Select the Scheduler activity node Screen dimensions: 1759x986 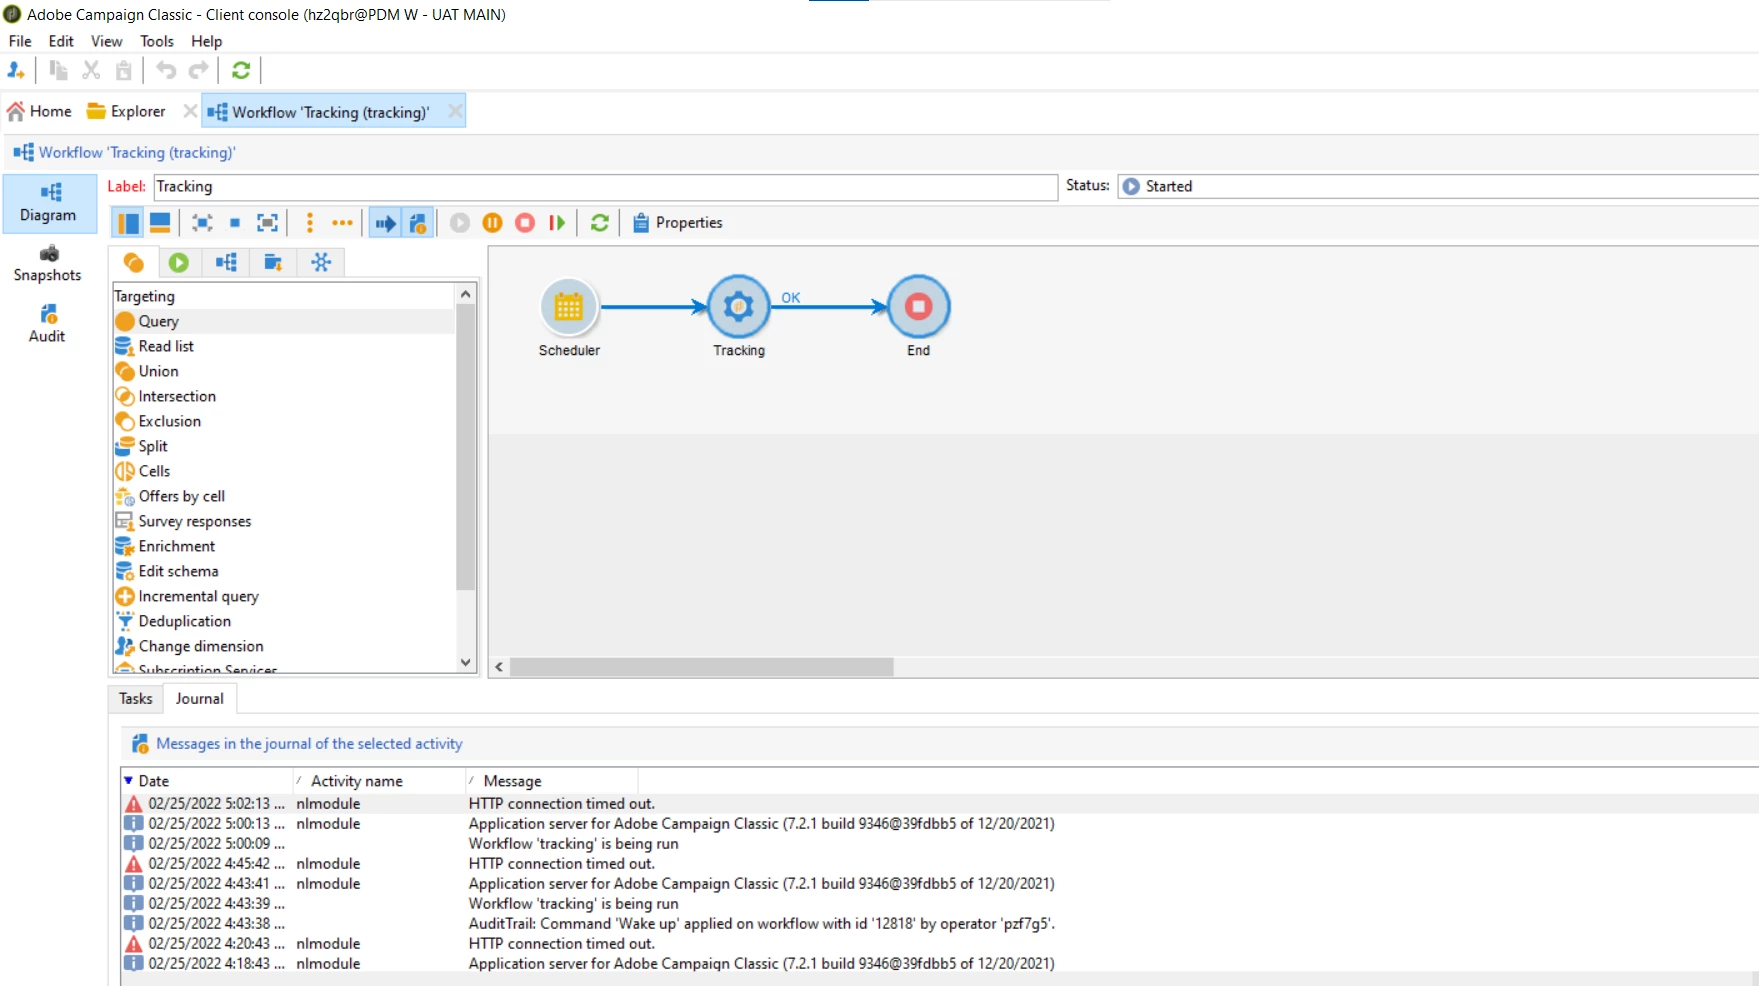[569, 307]
